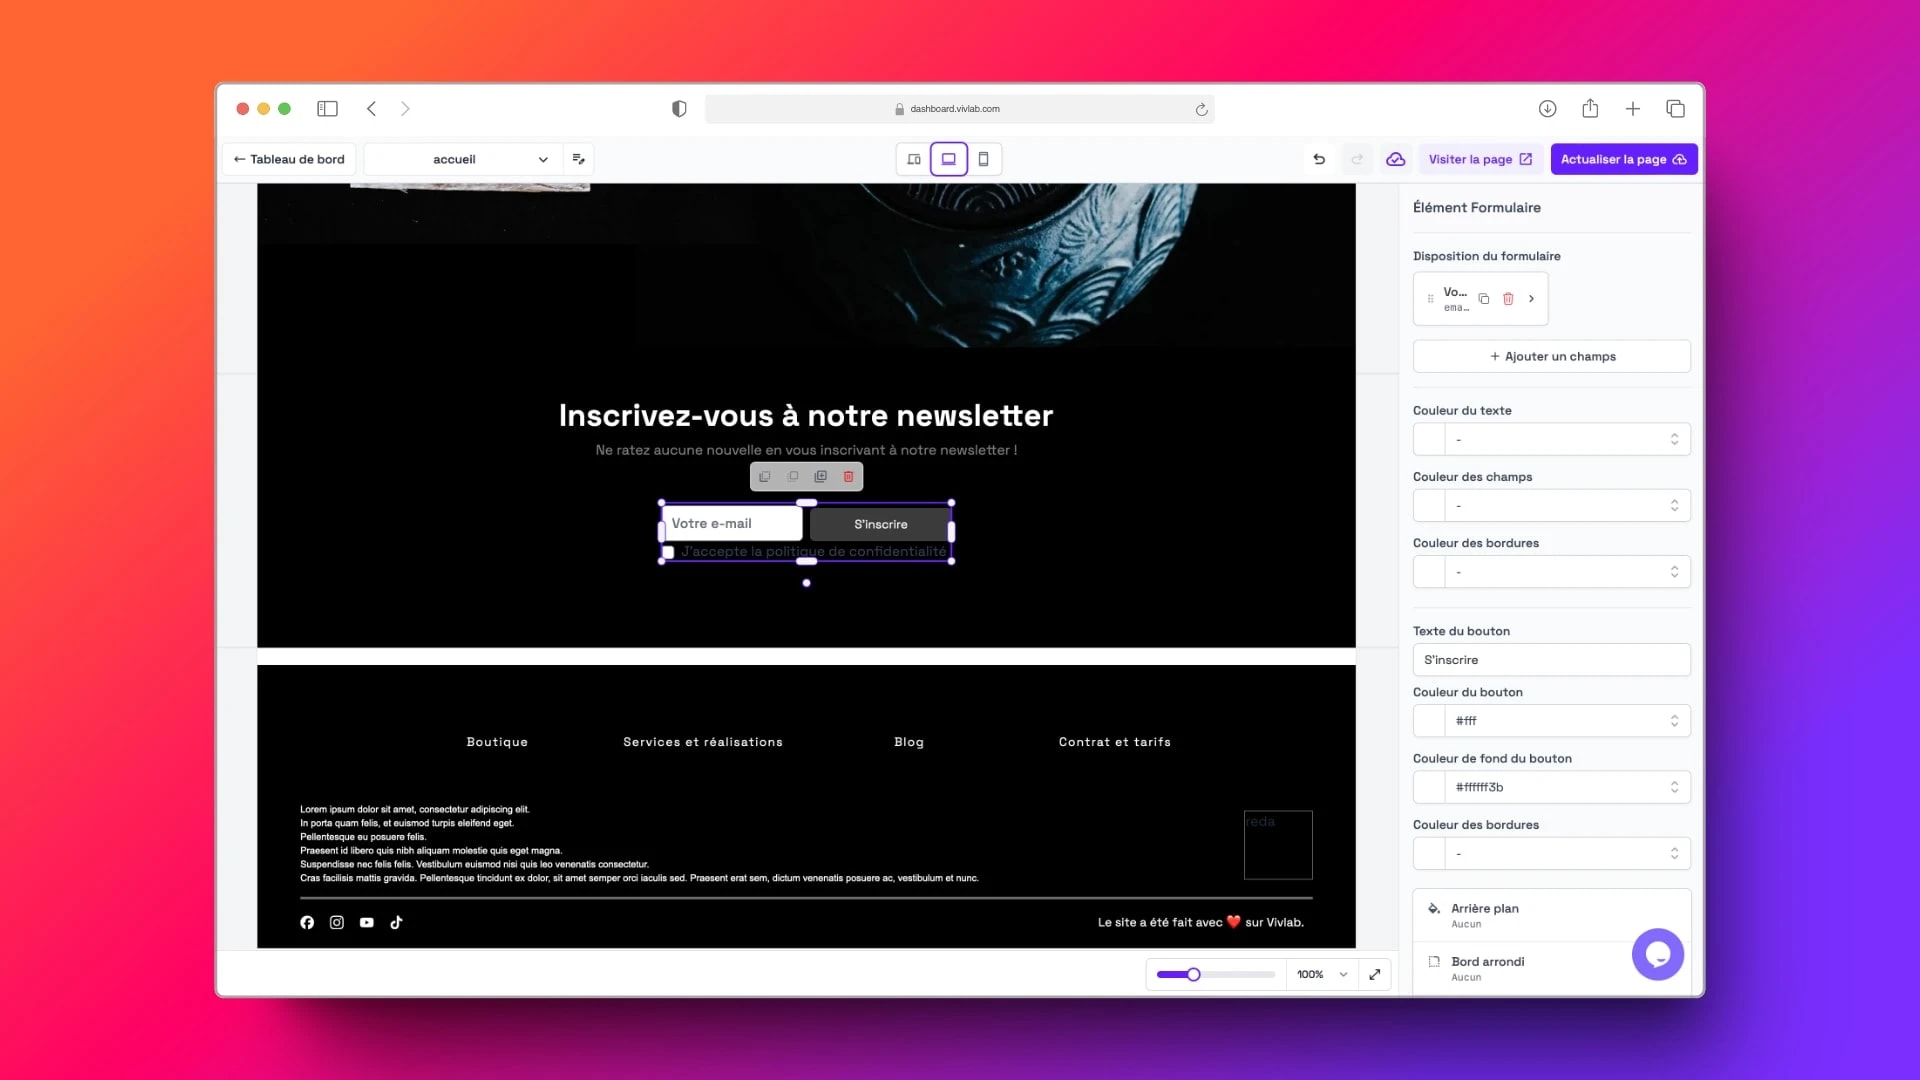Check the privacy policy checkbox

(668, 552)
